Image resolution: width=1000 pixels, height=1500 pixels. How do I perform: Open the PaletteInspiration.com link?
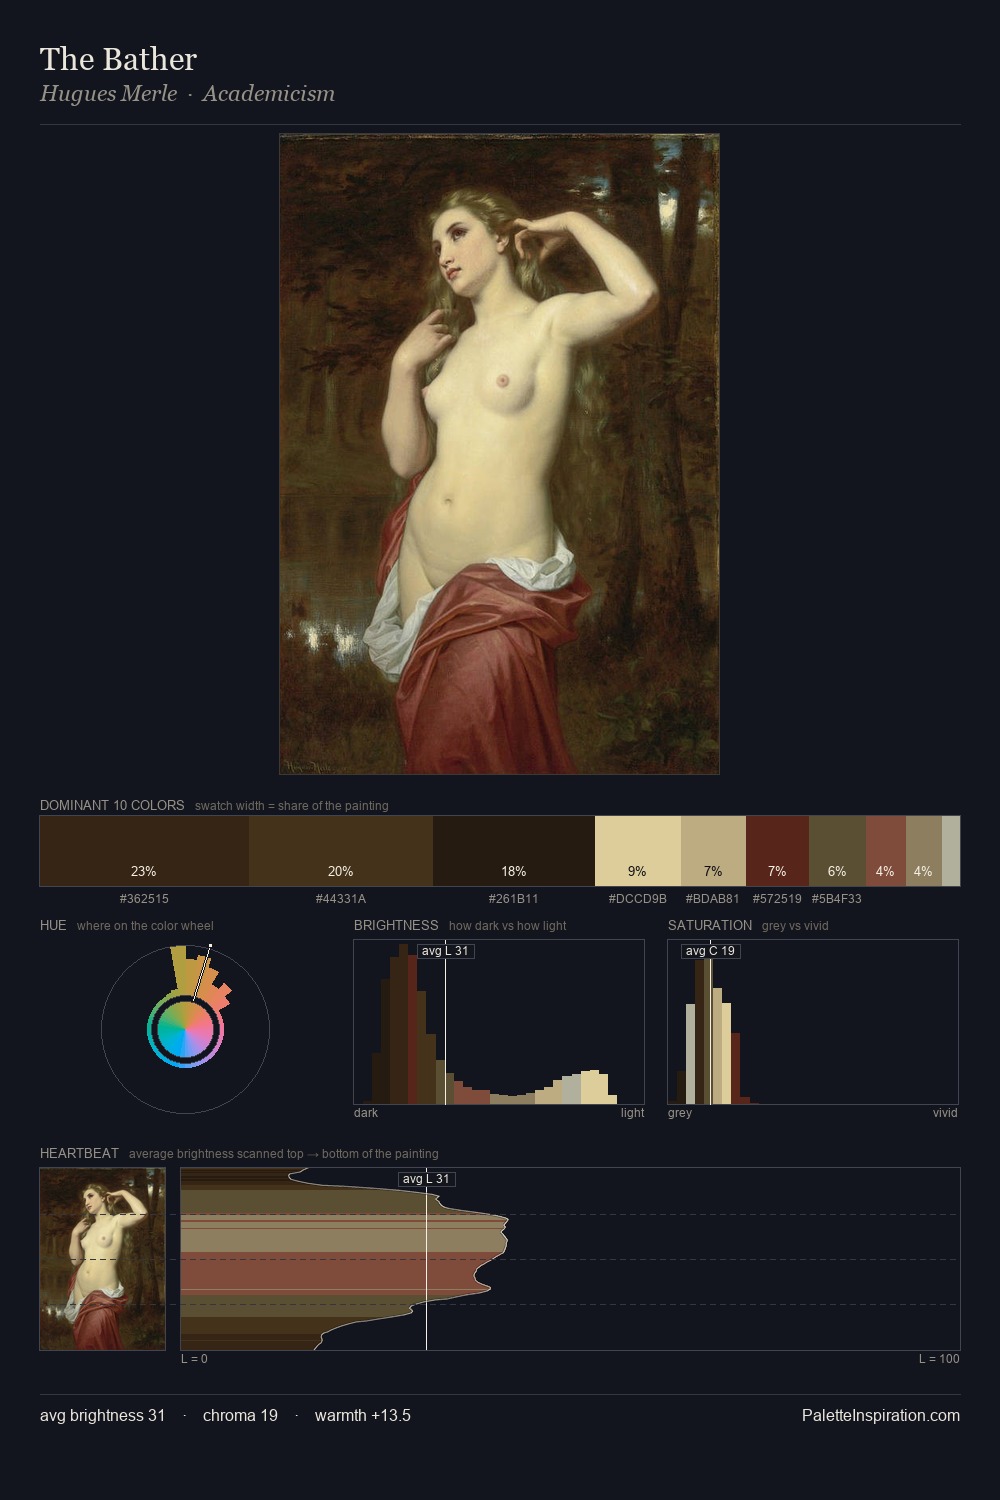tap(881, 1415)
